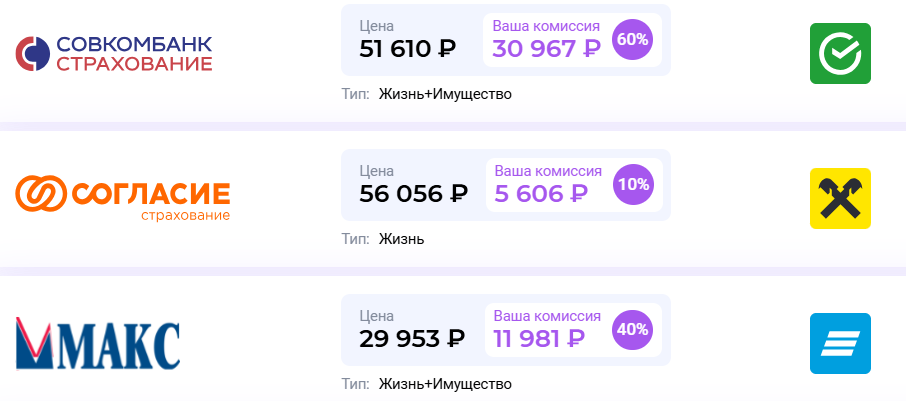This screenshot has width=906, height=401.
Task: Open the MAKS insurance logo
Action: (x=98, y=344)
